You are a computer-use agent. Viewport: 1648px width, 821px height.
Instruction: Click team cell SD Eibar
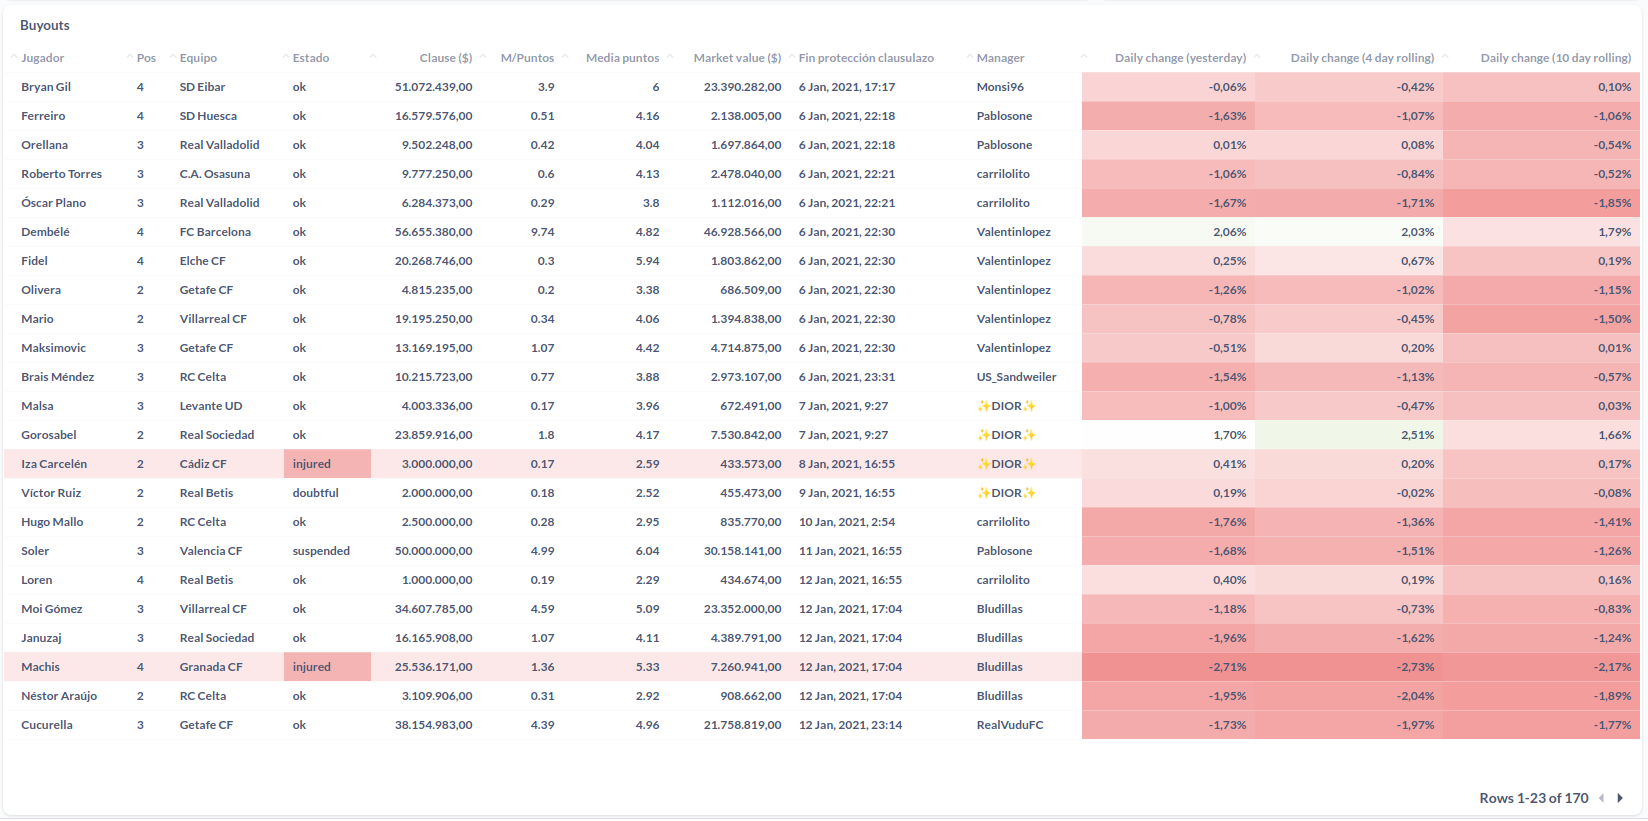202,87
